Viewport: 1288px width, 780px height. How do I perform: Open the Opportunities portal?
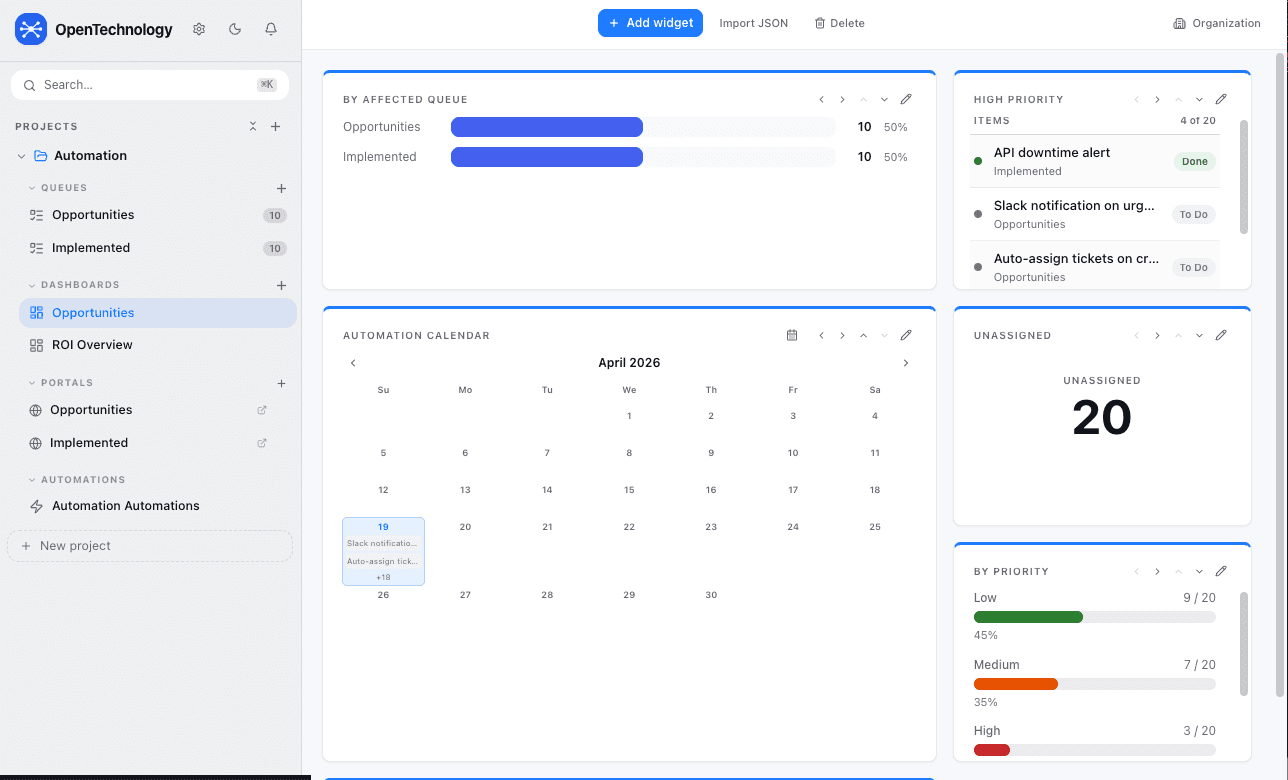[91, 410]
